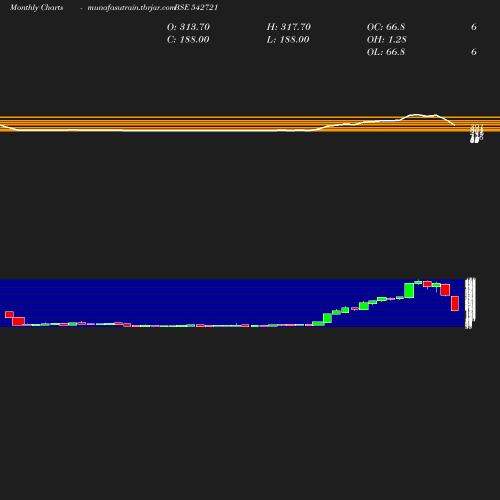
Task: Click the 'OL: 66.8' value
Action: tap(386, 52)
